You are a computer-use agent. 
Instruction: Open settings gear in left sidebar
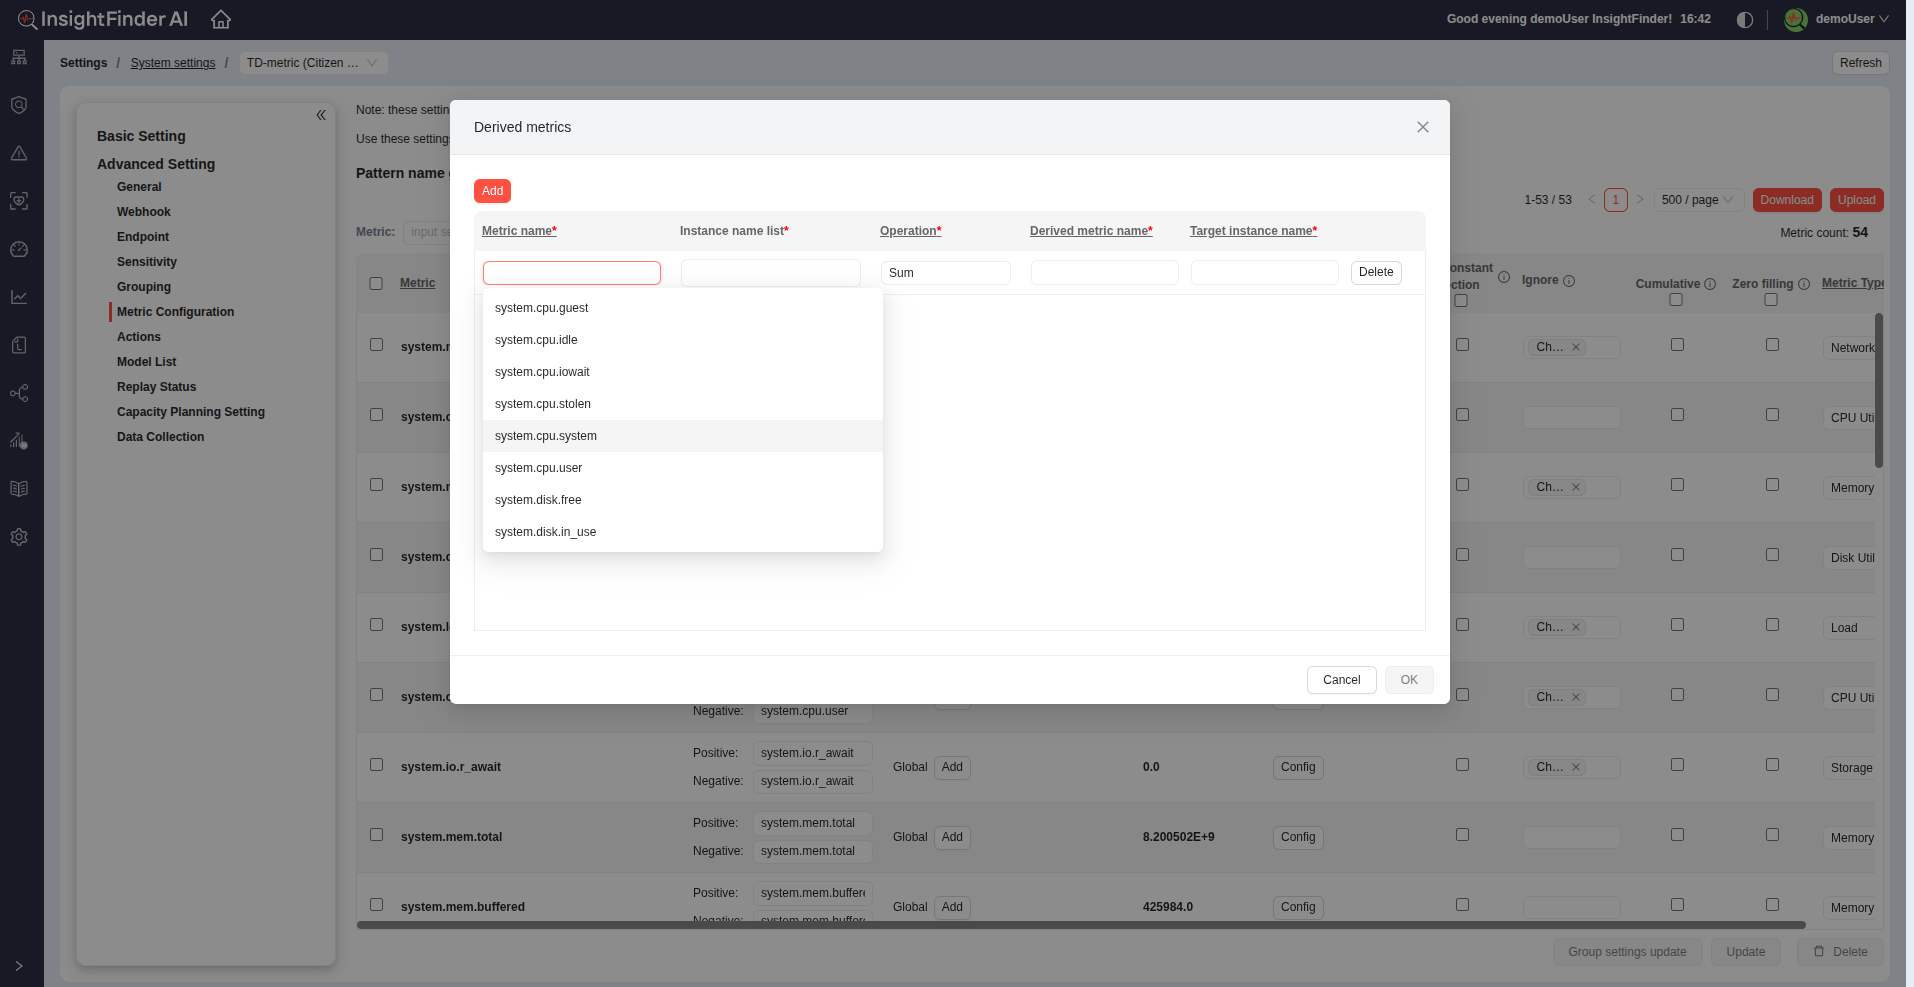pos(19,537)
